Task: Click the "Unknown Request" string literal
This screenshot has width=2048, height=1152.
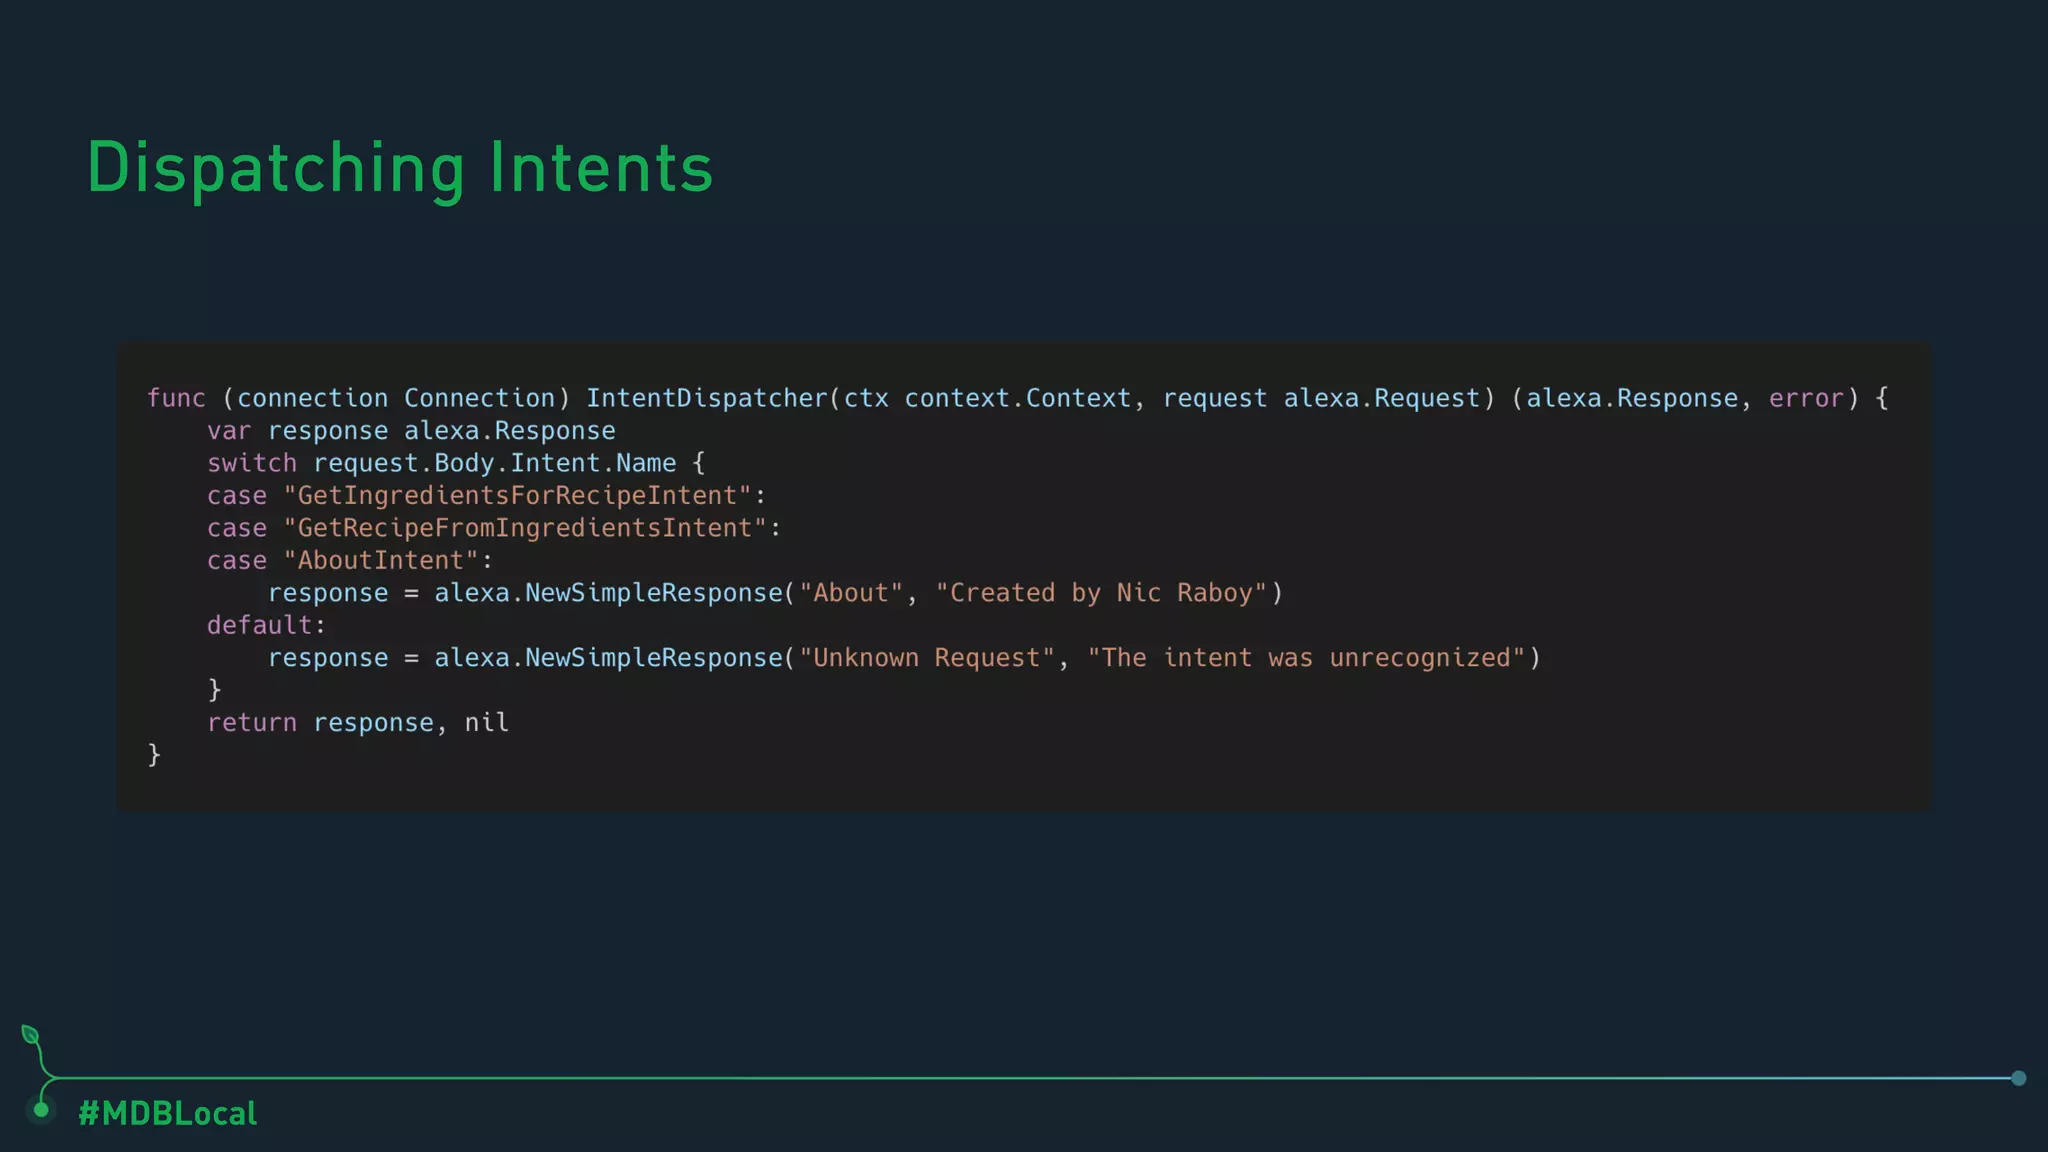Action: [927, 658]
